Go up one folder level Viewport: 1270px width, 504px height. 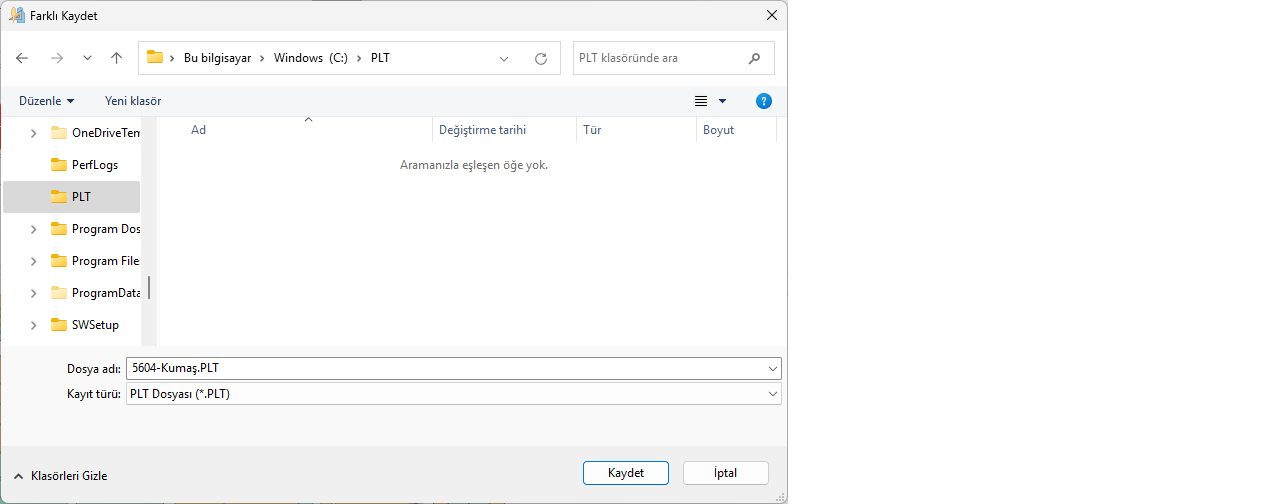[116, 58]
